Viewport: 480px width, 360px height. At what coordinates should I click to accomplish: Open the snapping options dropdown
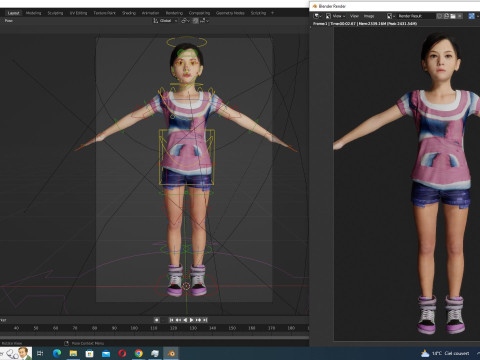tap(204, 21)
